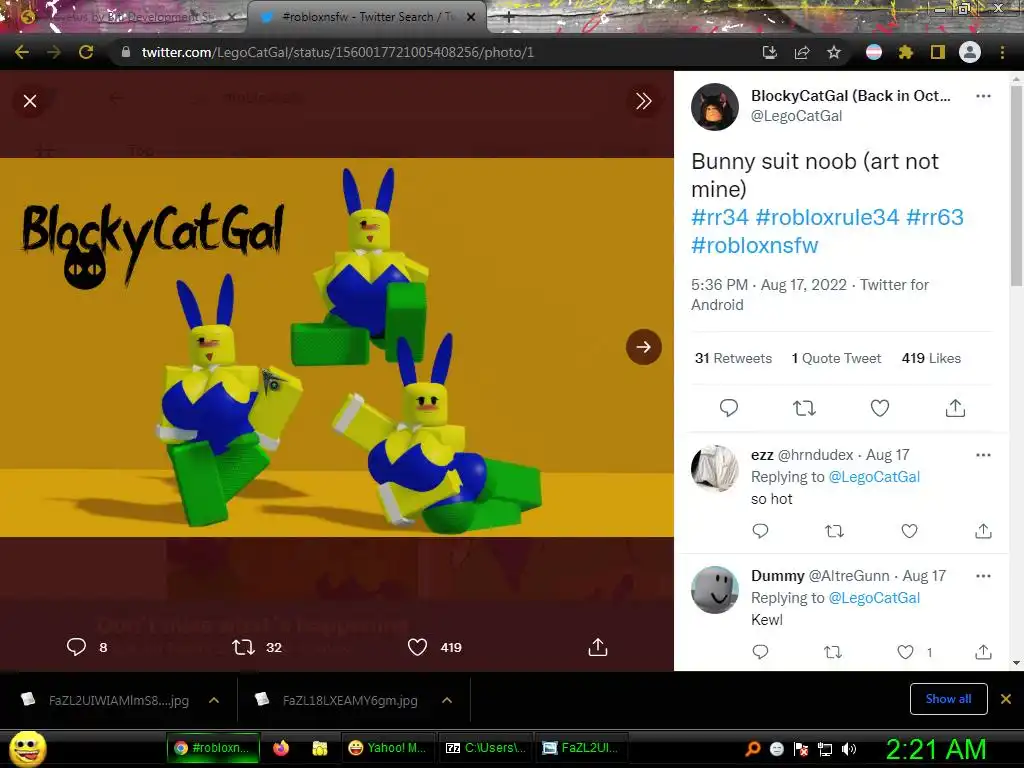Open BlockyCatGal profile avatar
Image resolution: width=1024 pixels, height=768 pixels.
715,107
